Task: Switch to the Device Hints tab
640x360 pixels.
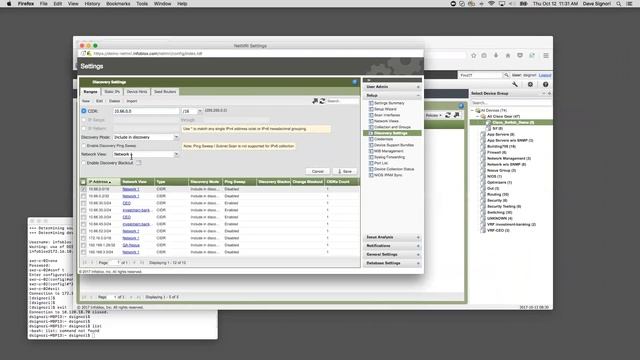Action: pyautogui.click(x=137, y=92)
